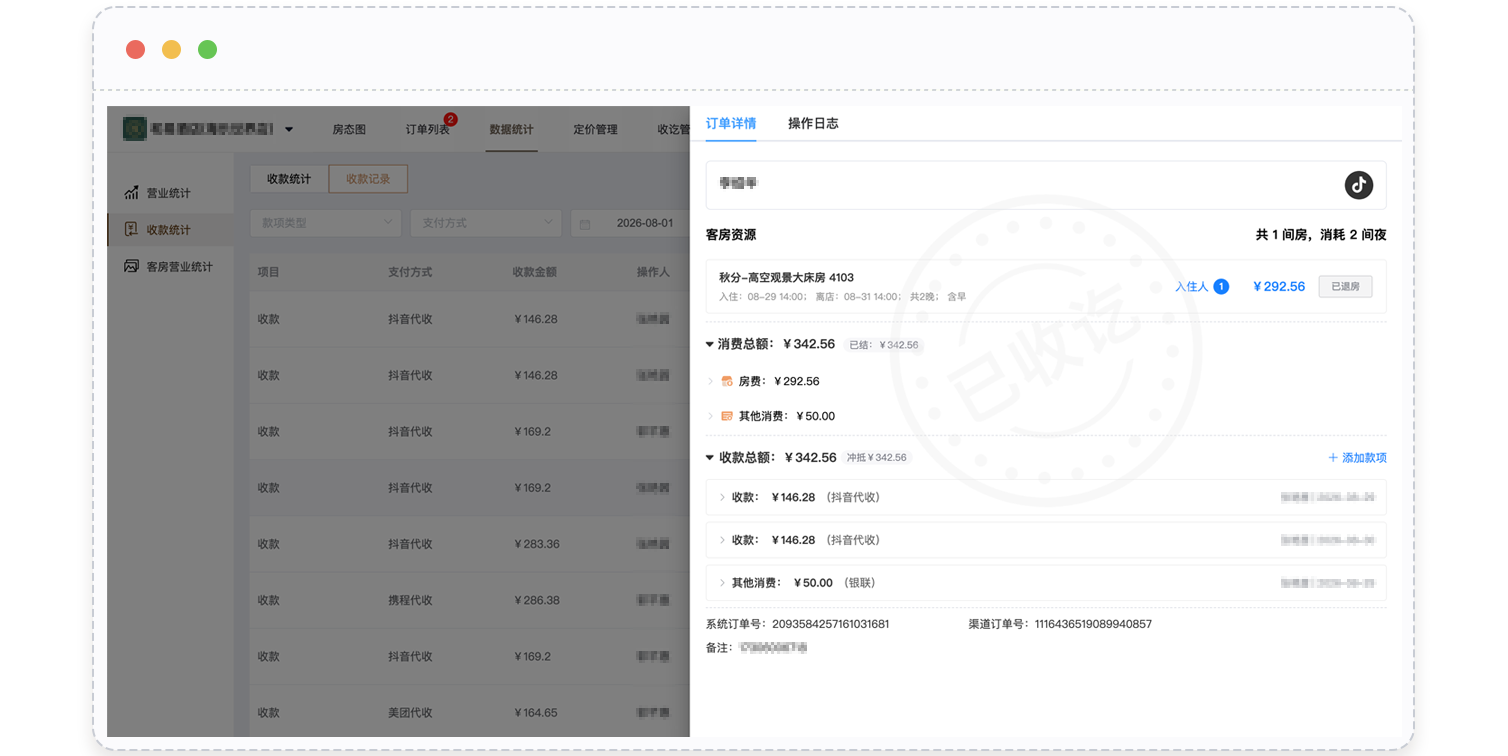Open the calendar icon beside 2026-08-01
Image resolution: width=1508 pixels, height=756 pixels.
[585, 224]
